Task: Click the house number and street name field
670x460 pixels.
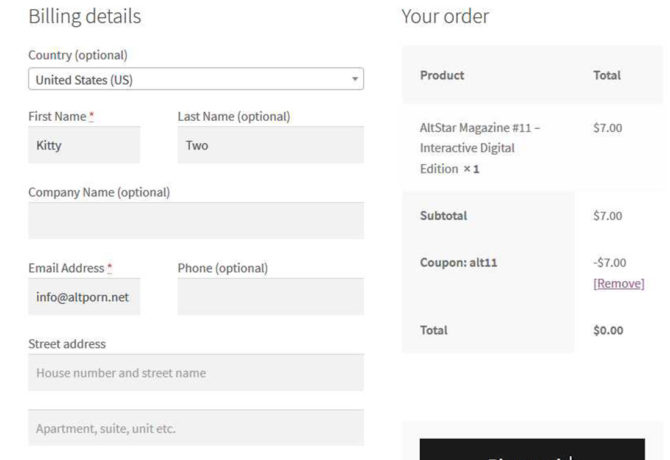Action: (x=196, y=373)
